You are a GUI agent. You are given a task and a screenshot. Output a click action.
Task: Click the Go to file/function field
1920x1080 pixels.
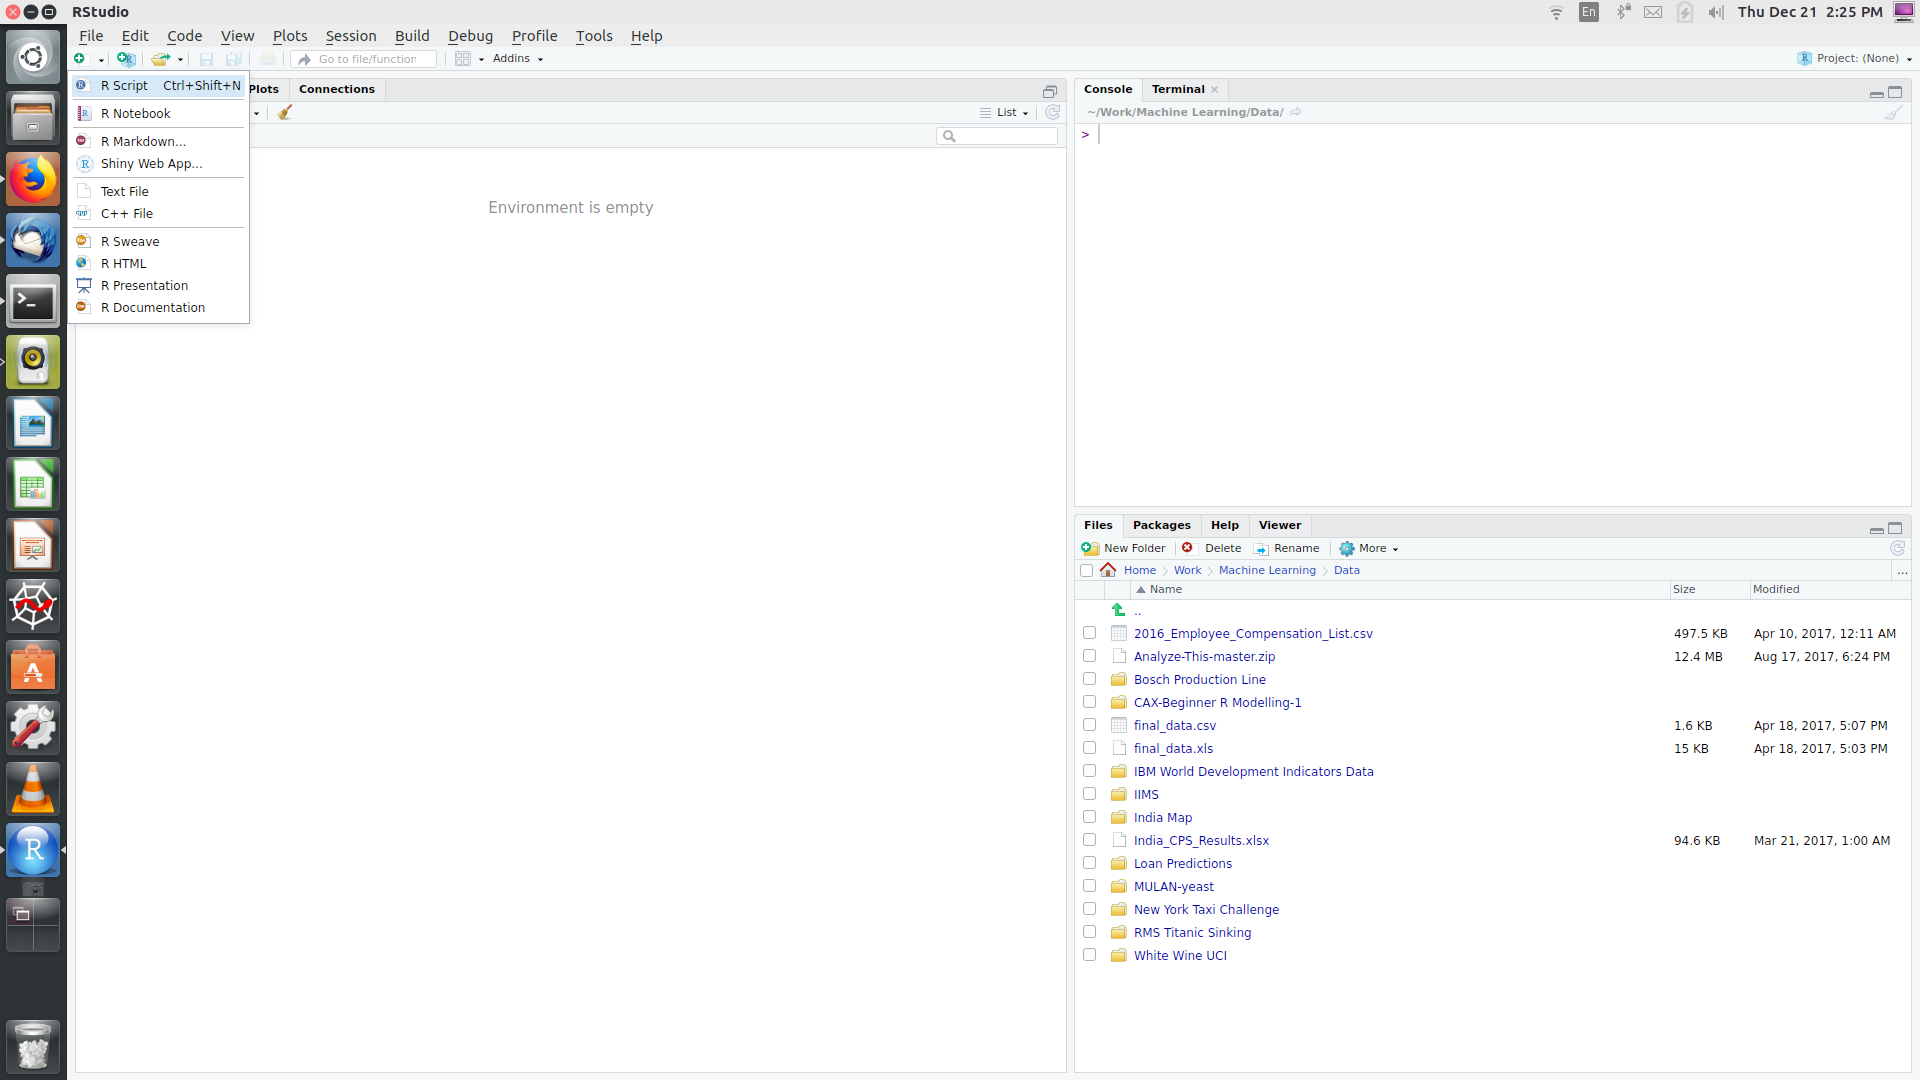[x=367, y=59]
